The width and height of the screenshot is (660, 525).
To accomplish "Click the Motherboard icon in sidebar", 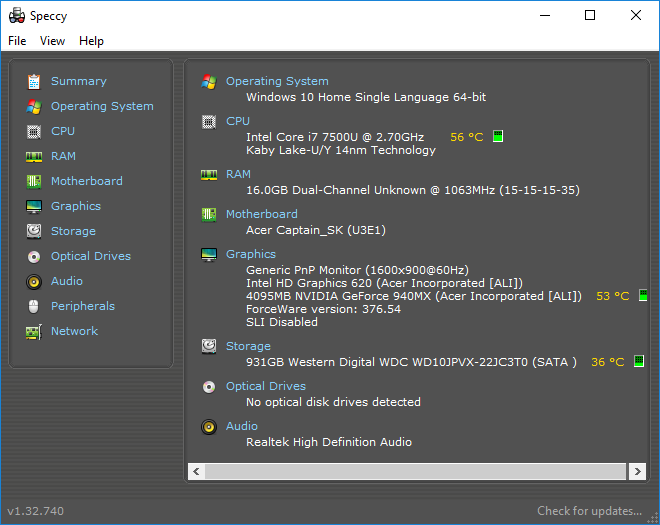I will (34, 181).
